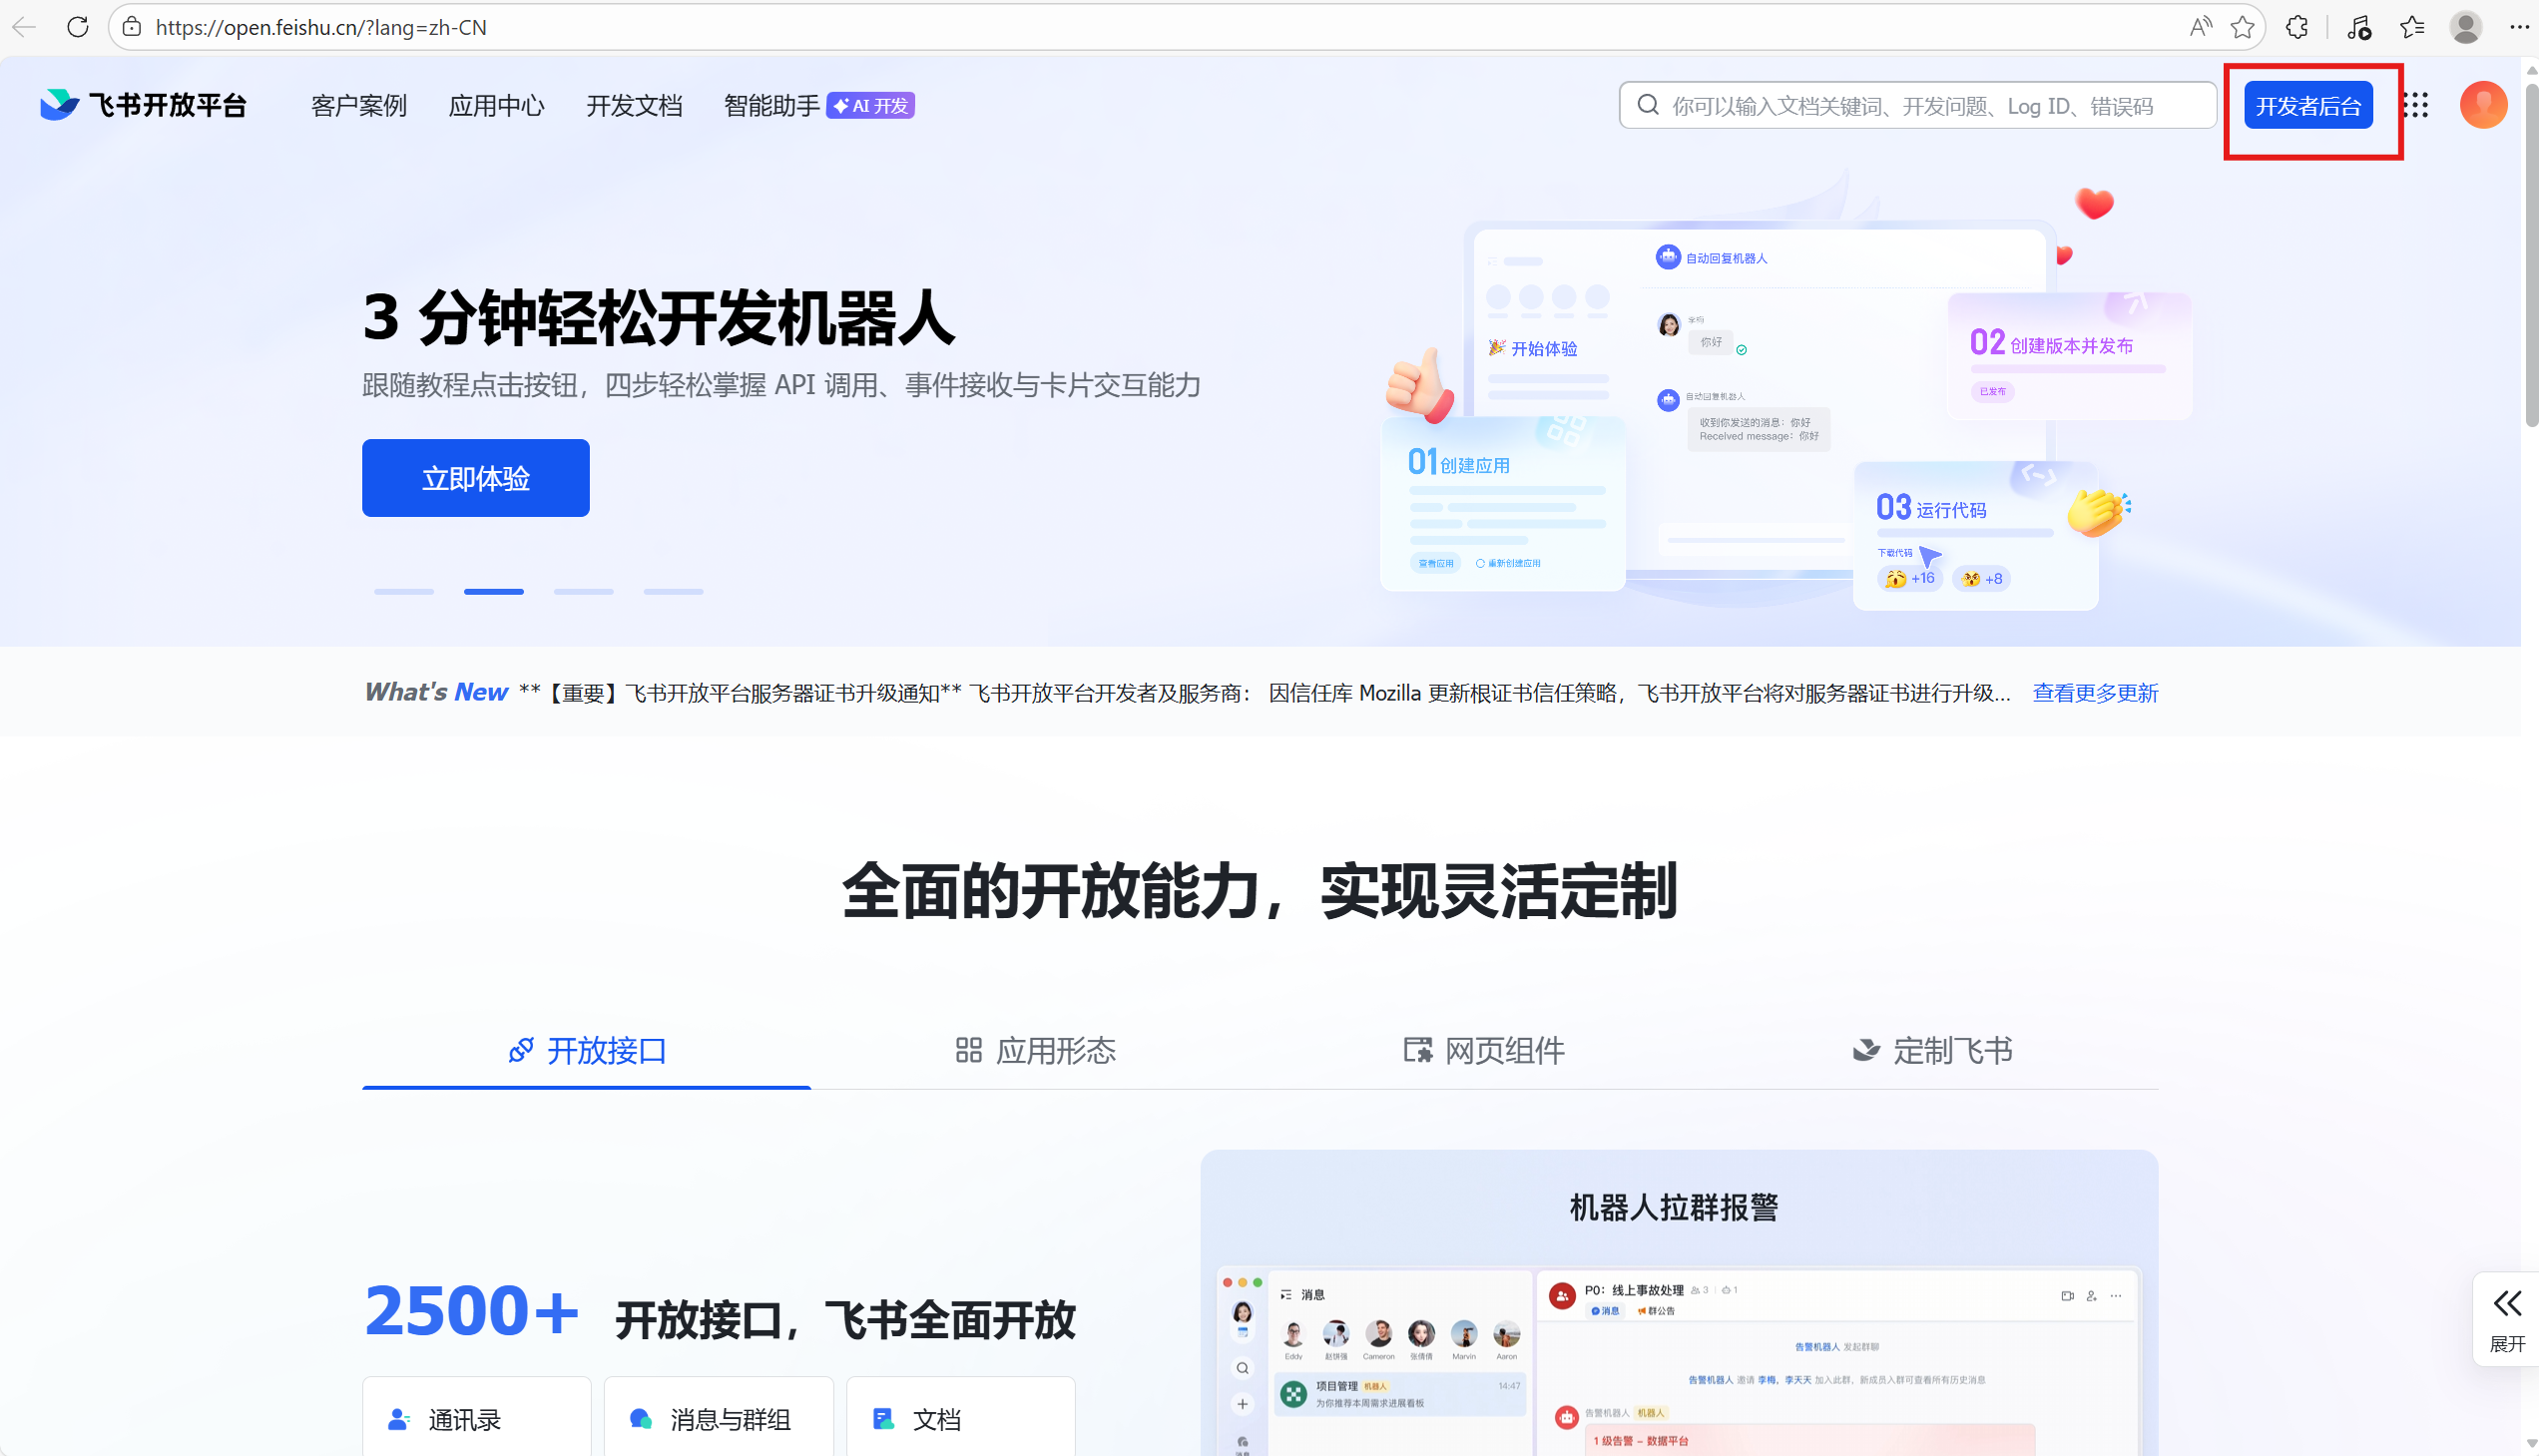
Task: Click the documentation search input field
Action: pyautogui.click(x=1930, y=106)
